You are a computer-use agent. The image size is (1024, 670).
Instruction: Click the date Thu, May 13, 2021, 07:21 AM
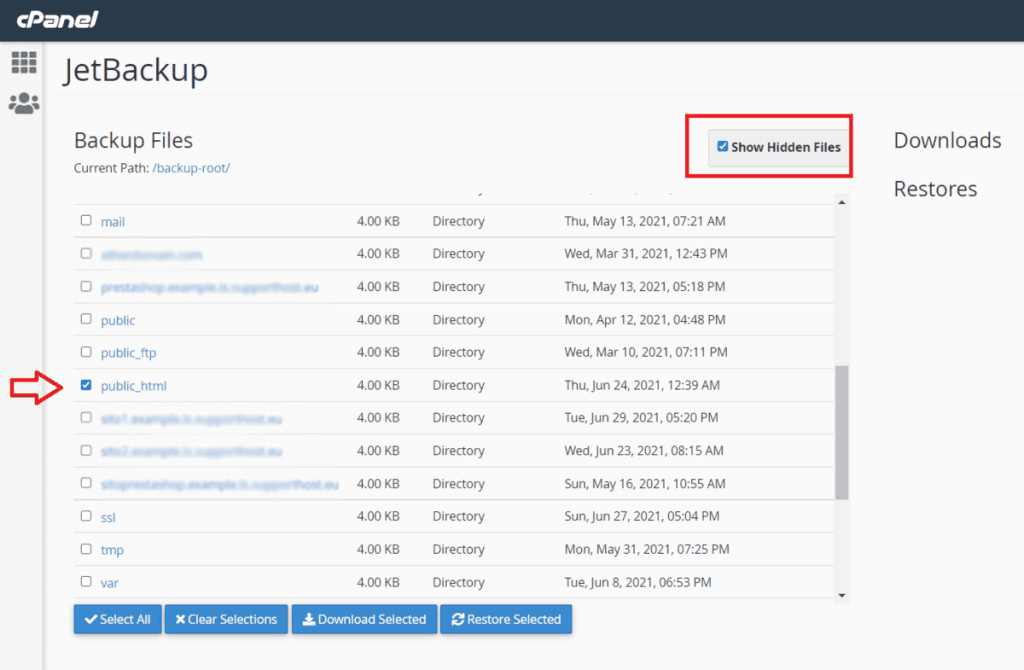coord(645,221)
